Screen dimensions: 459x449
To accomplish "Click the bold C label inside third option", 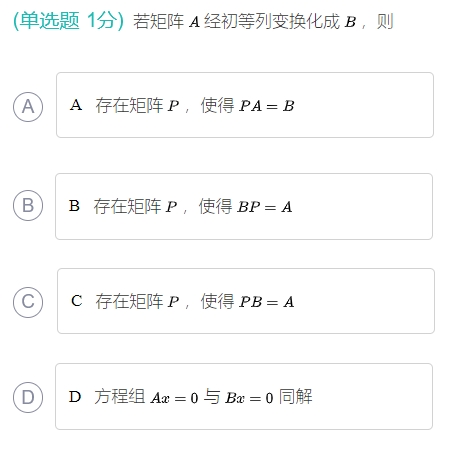I will [77, 301].
